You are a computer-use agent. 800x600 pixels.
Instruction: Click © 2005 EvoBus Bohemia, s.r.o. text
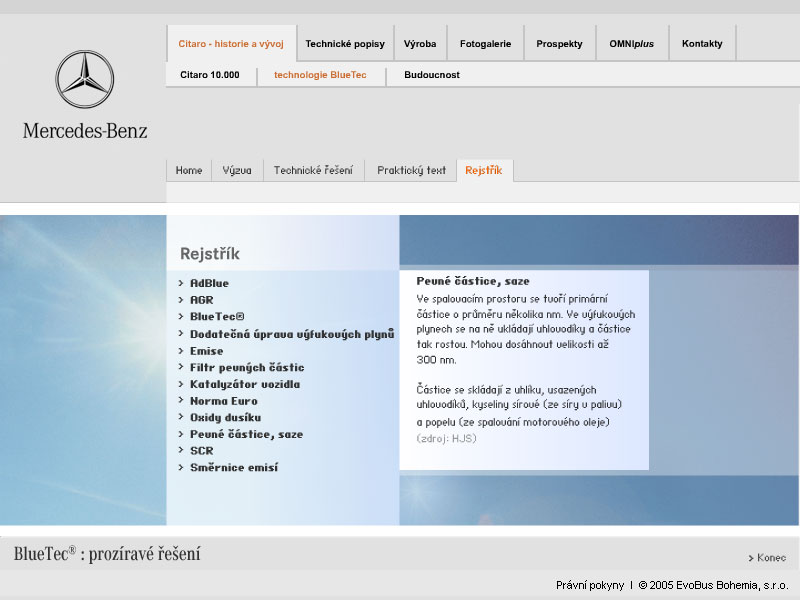click(x=713, y=585)
